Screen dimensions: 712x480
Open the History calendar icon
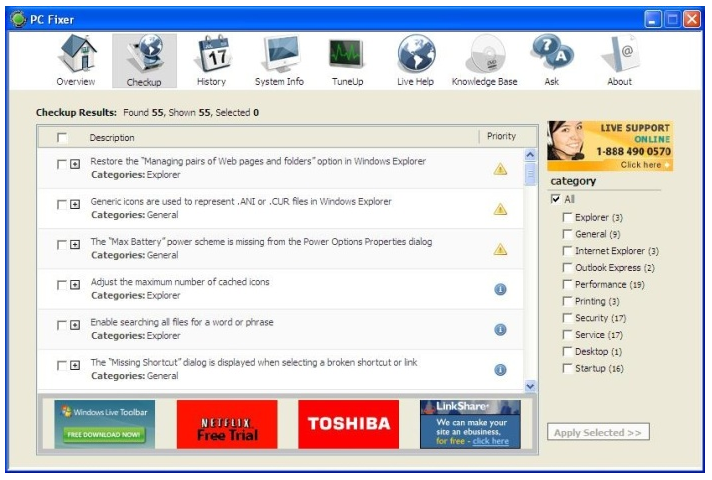[x=212, y=54]
